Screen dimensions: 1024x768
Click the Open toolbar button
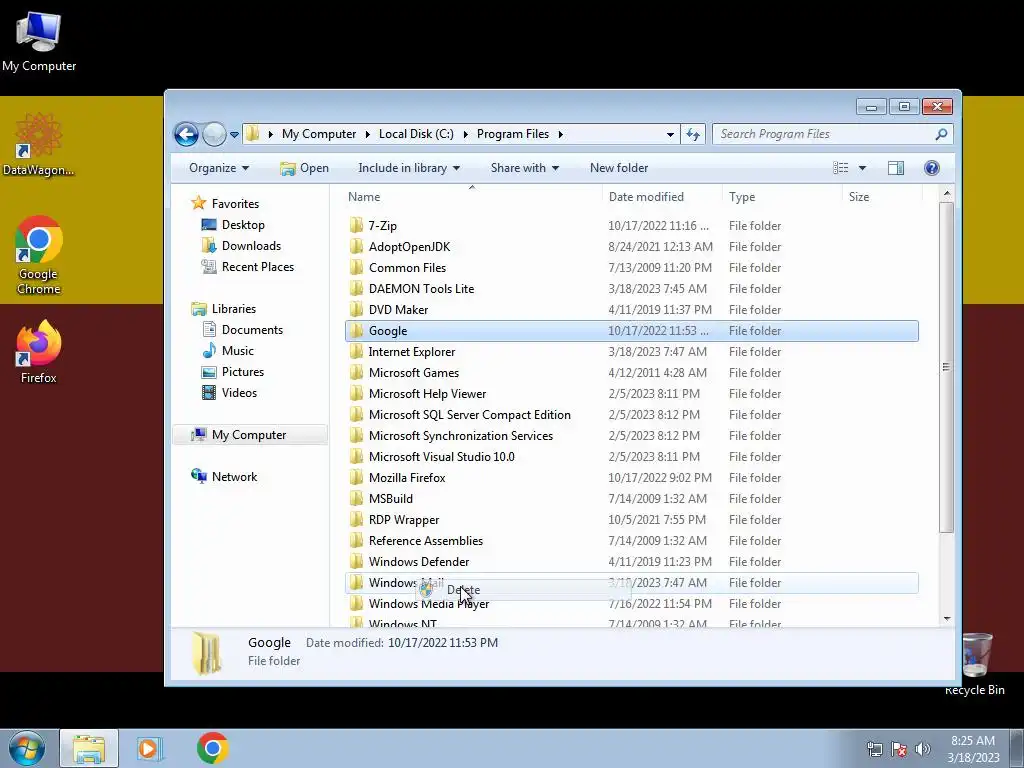(x=304, y=168)
